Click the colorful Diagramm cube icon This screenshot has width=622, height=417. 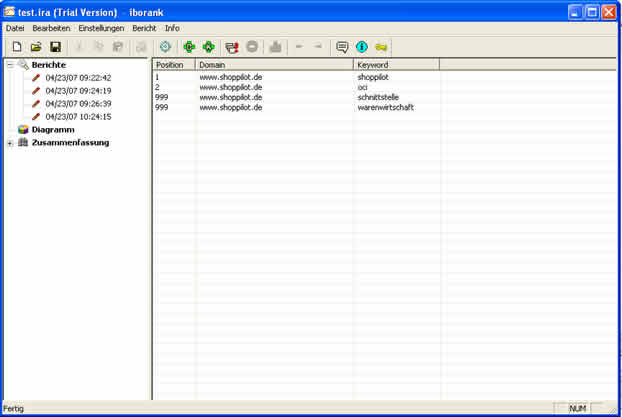[23, 129]
